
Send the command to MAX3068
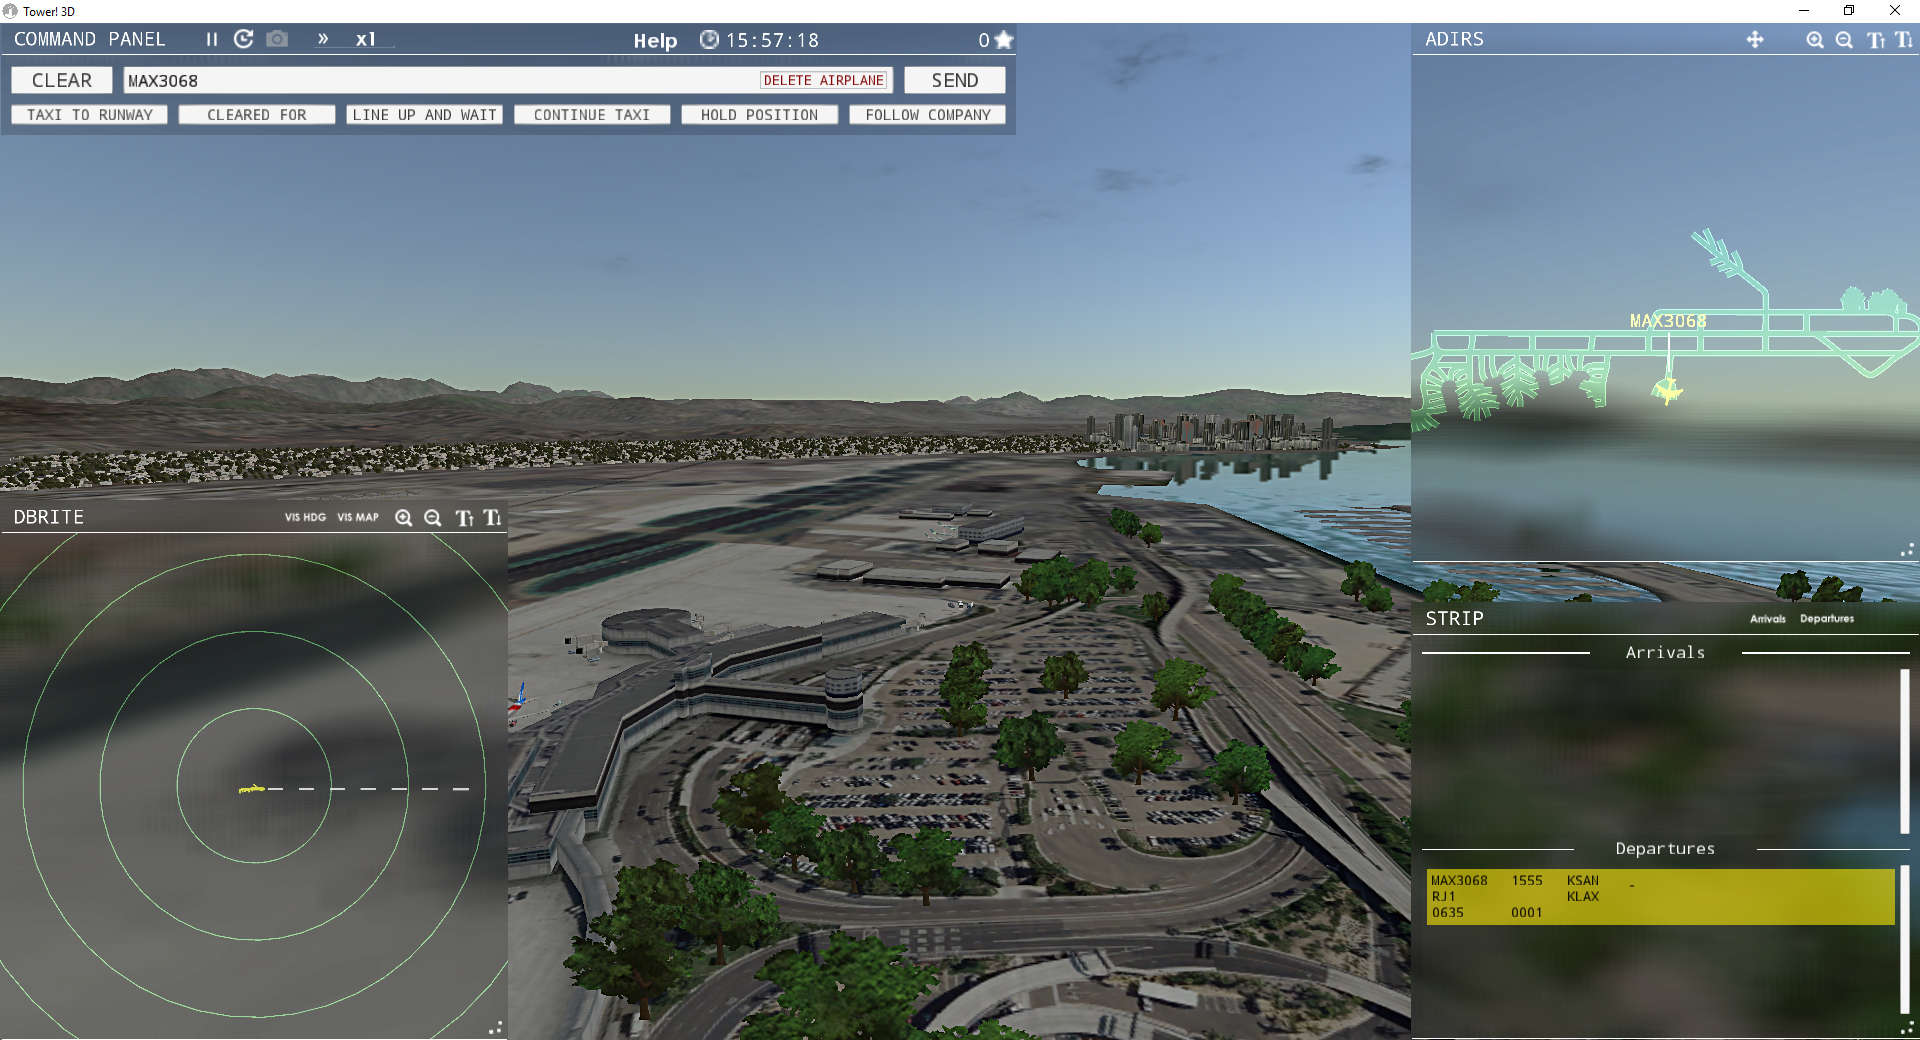pos(954,79)
